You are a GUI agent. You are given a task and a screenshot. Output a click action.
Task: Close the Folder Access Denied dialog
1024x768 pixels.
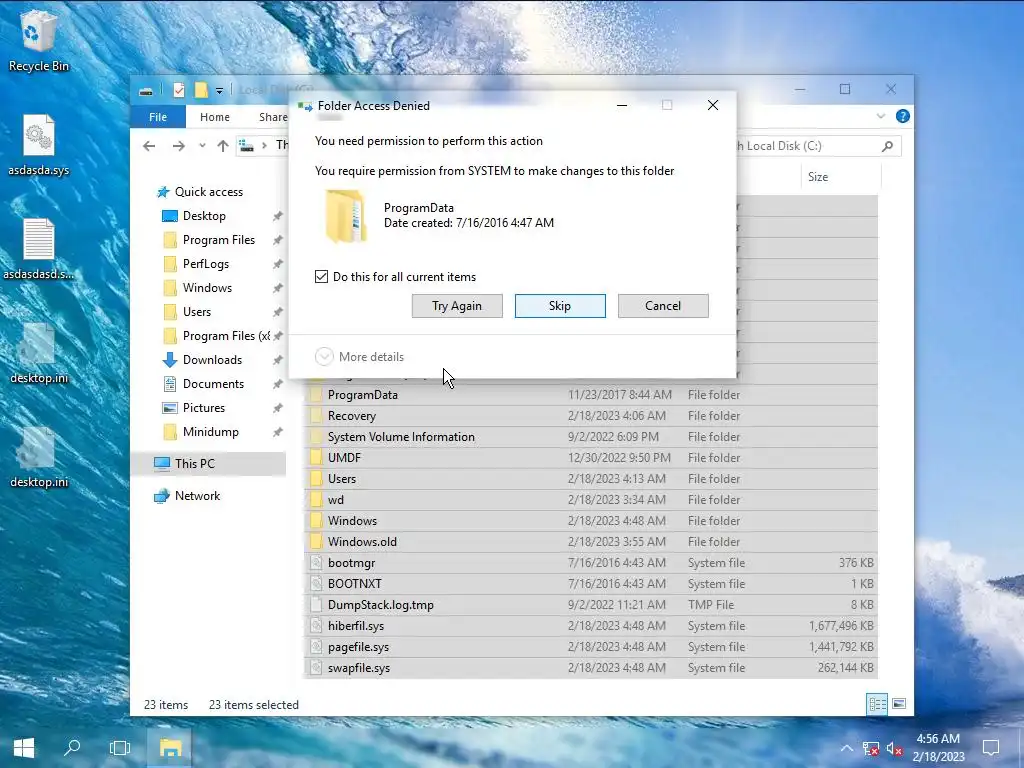(x=712, y=105)
